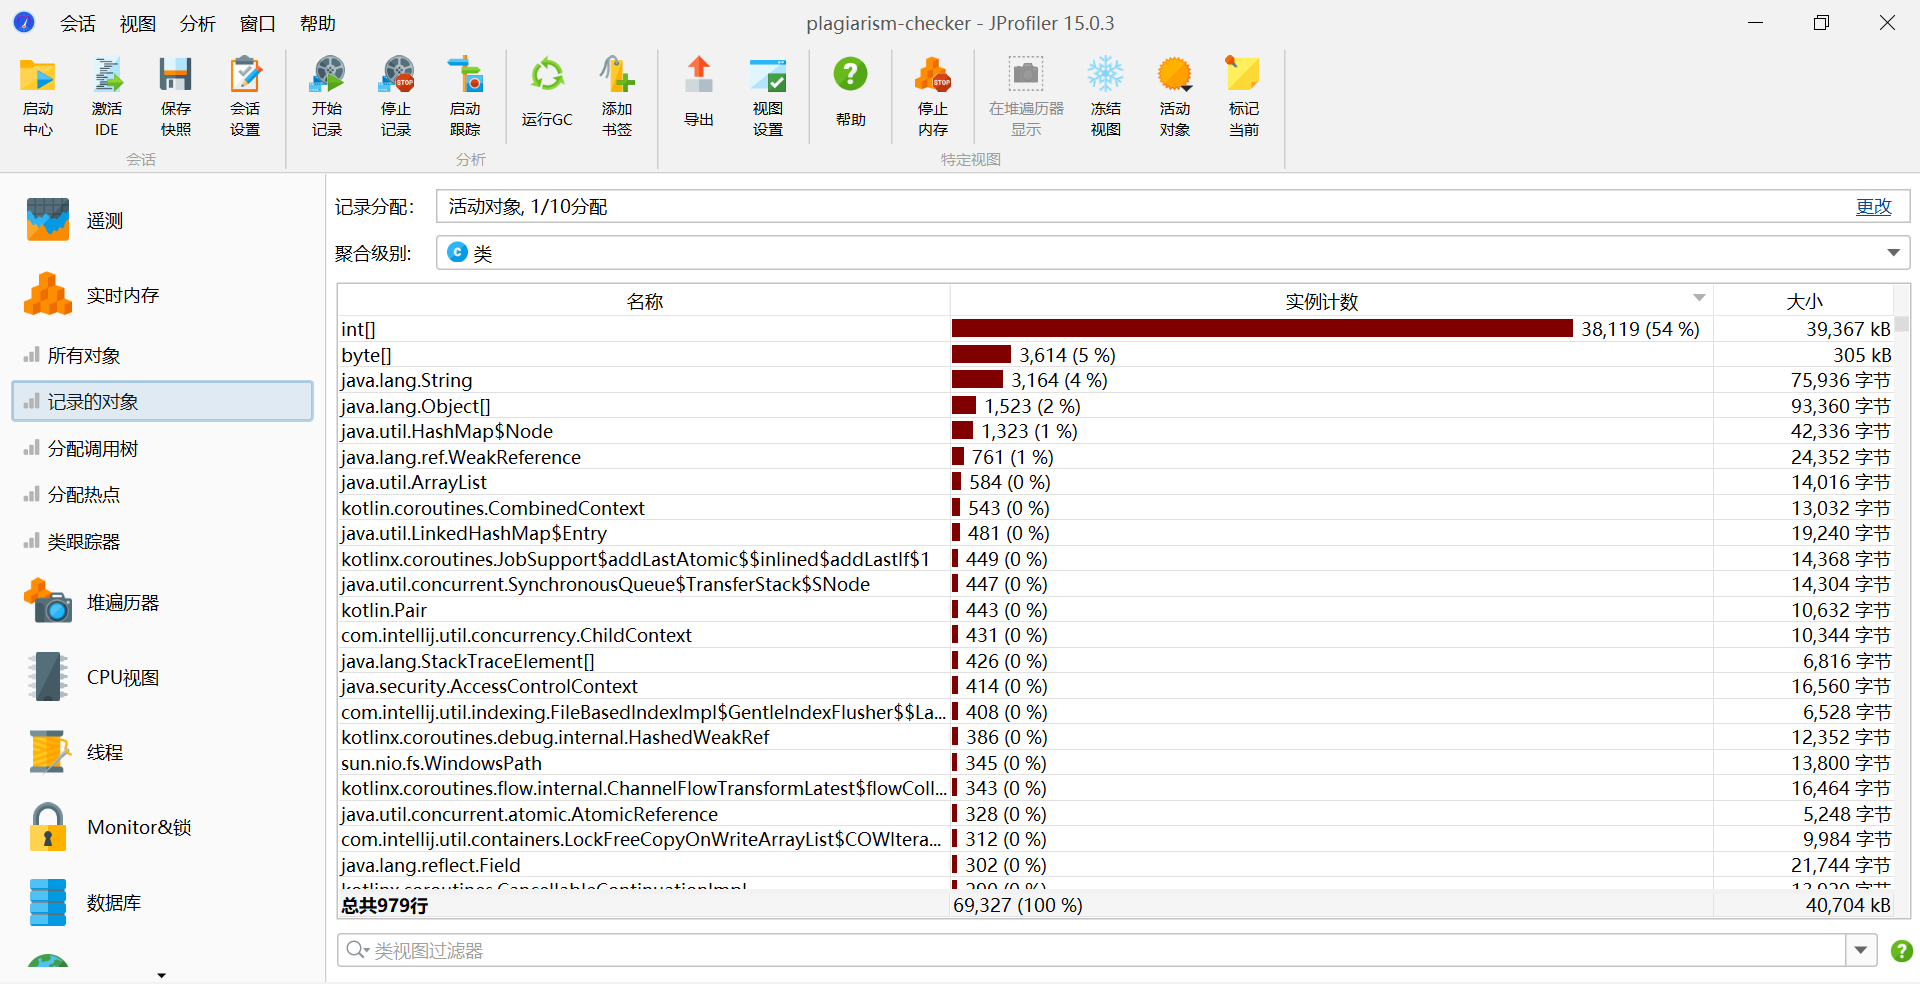1920x984 pixels.
Task: Open the 帮助 menu in menu bar
Action: [318, 23]
